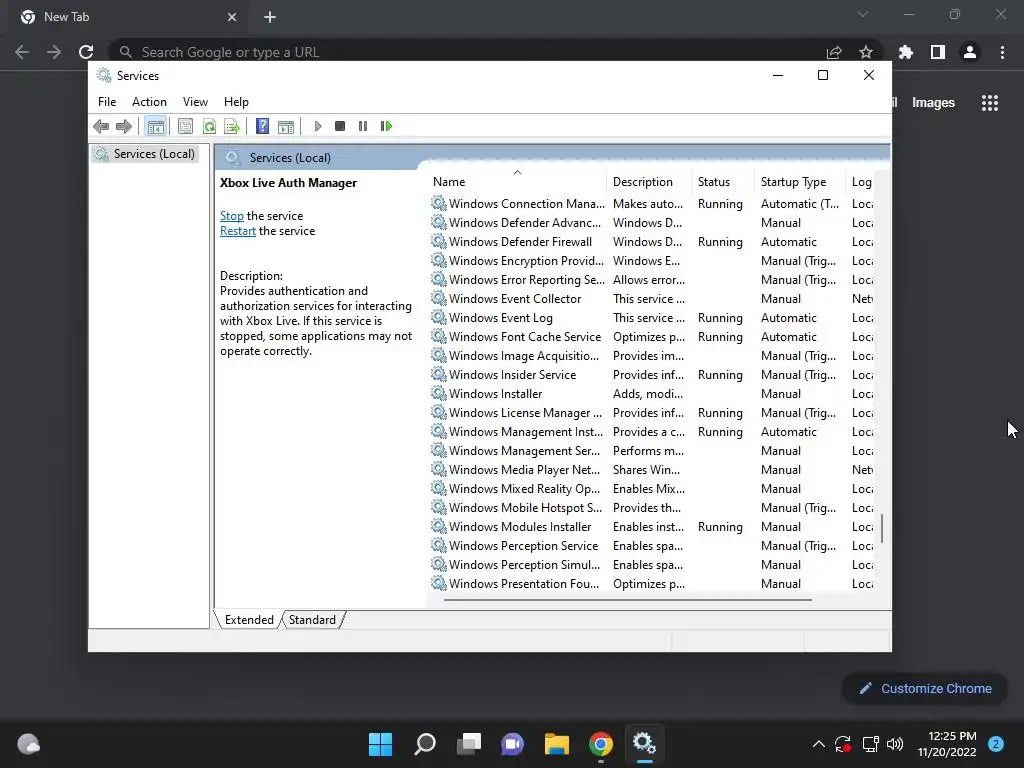The width and height of the screenshot is (1024, 768).
Task: Switch to the Standard tab
Action: 312,620
